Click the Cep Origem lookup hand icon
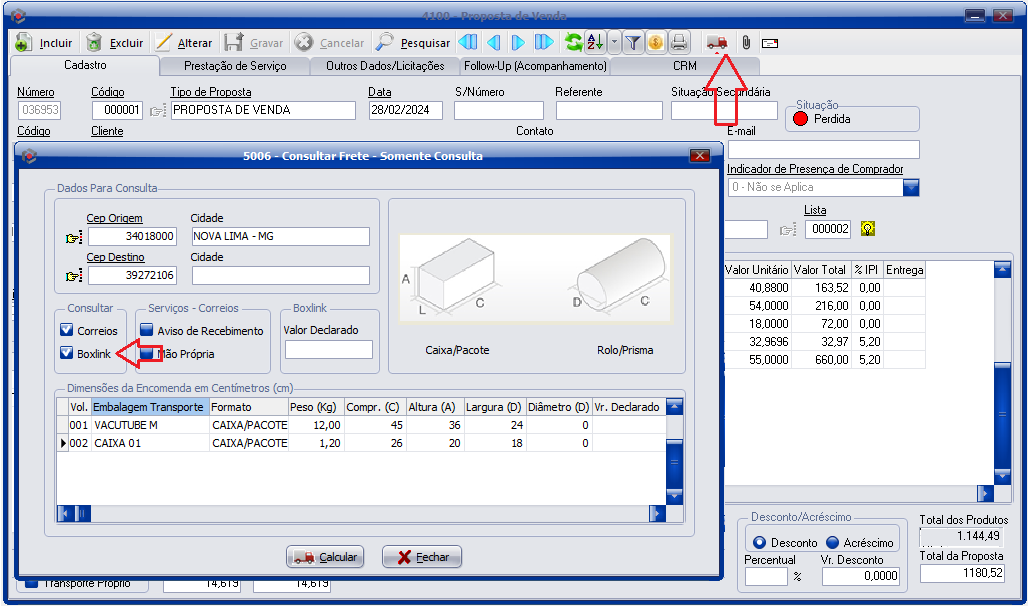Screen dimensions: 1028x606 74,237
